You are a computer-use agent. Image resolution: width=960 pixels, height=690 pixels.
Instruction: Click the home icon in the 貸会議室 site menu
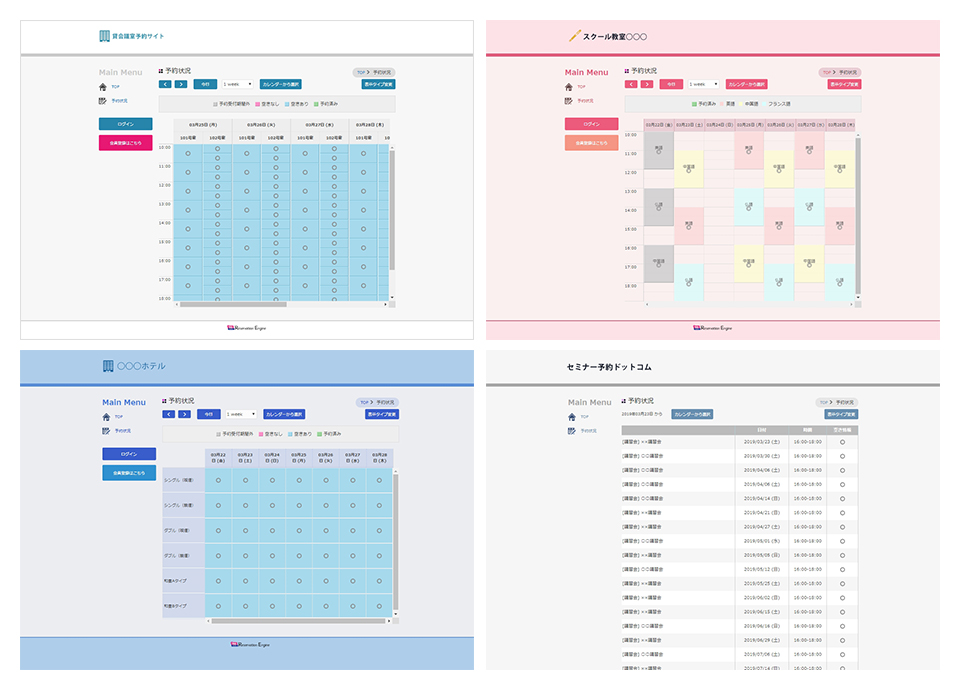pyautogui.click(x=104, y=87)
